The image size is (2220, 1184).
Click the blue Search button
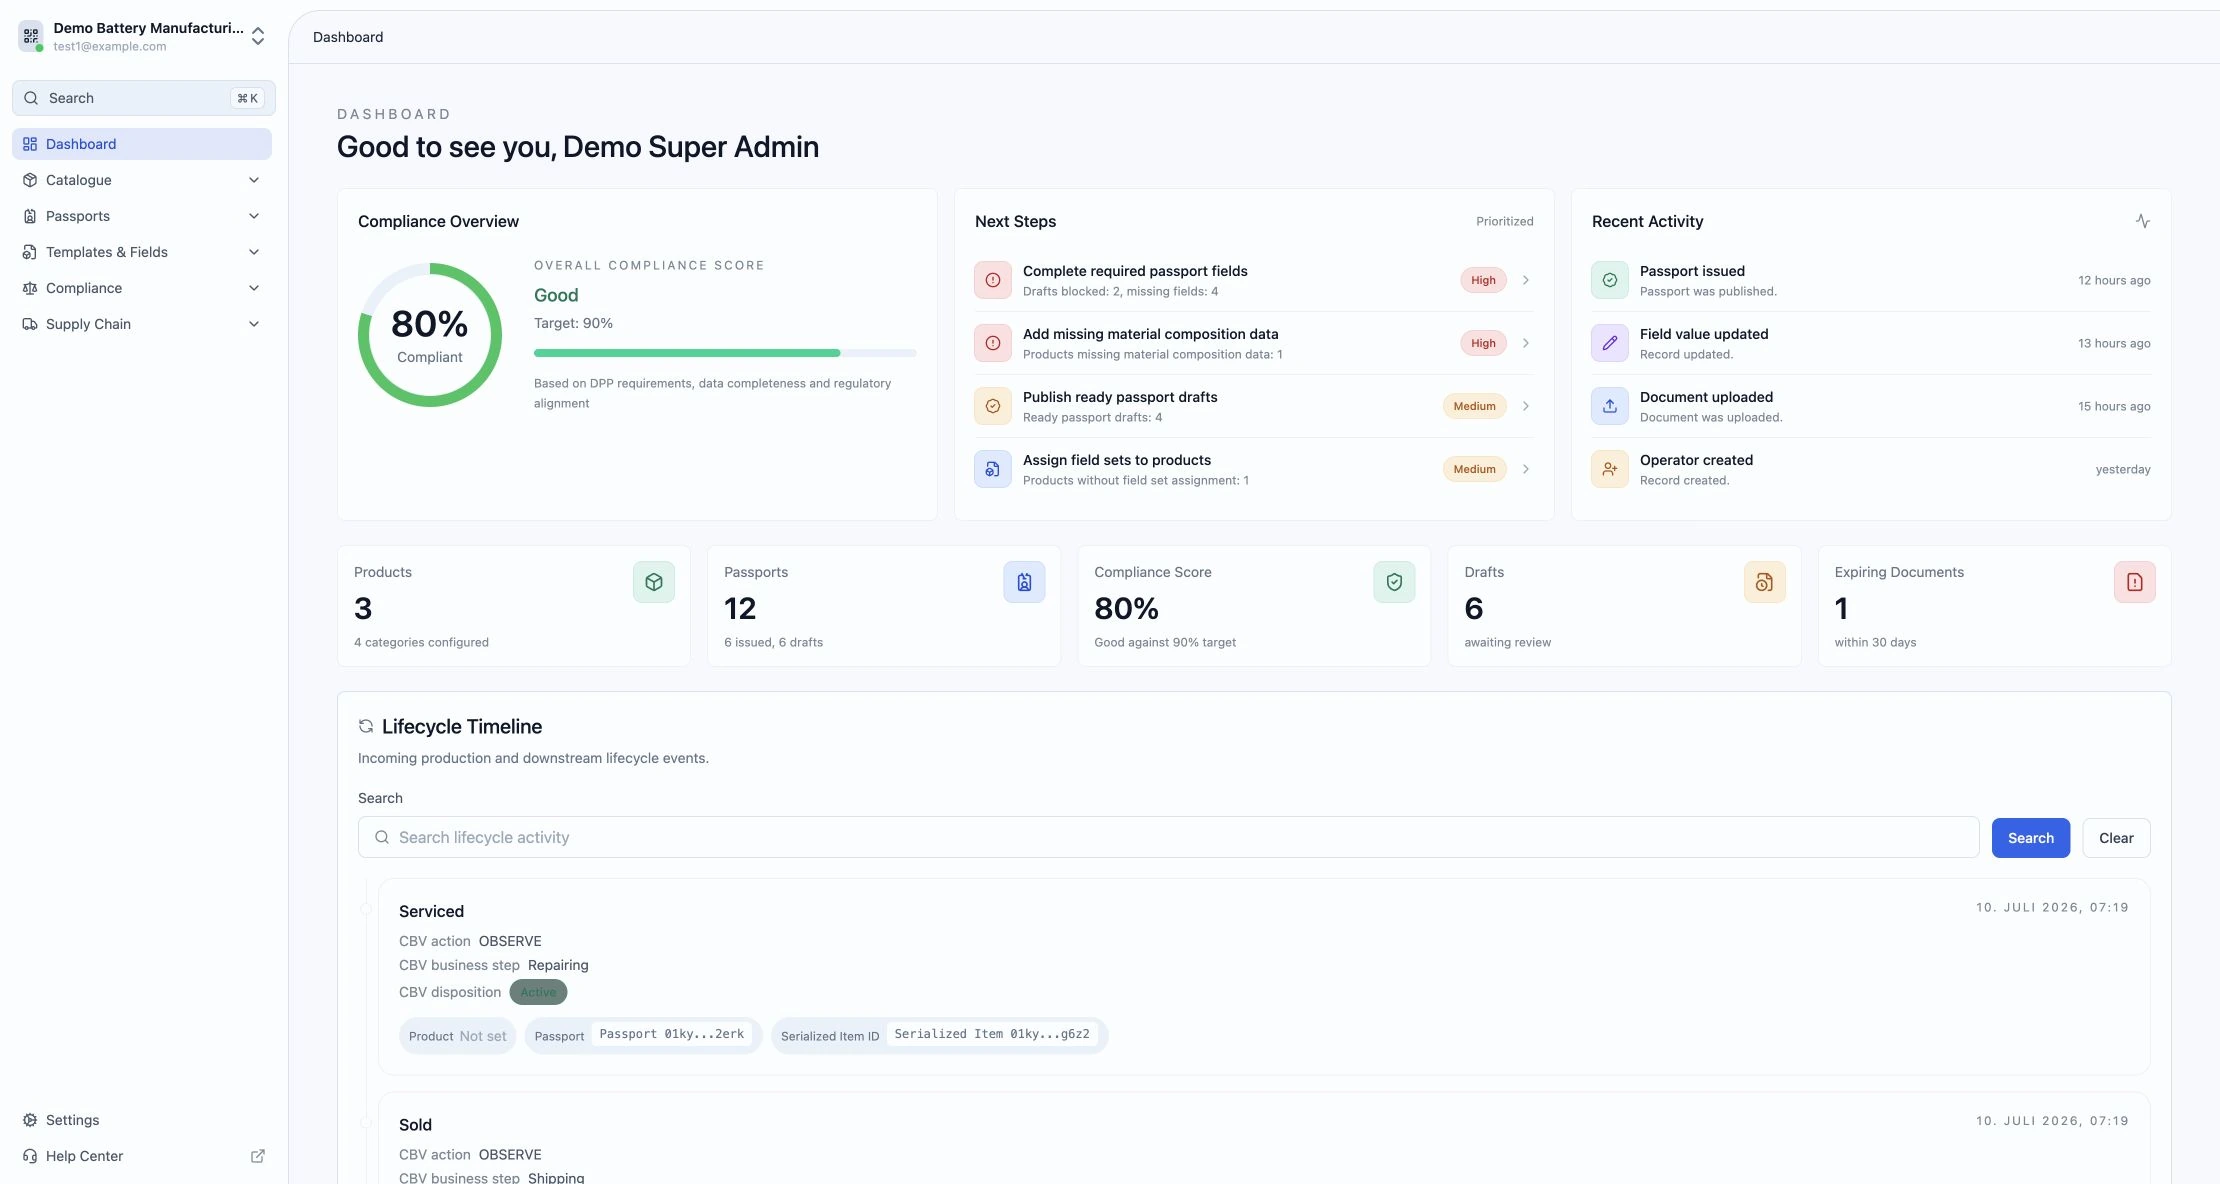pos(2031,838)
